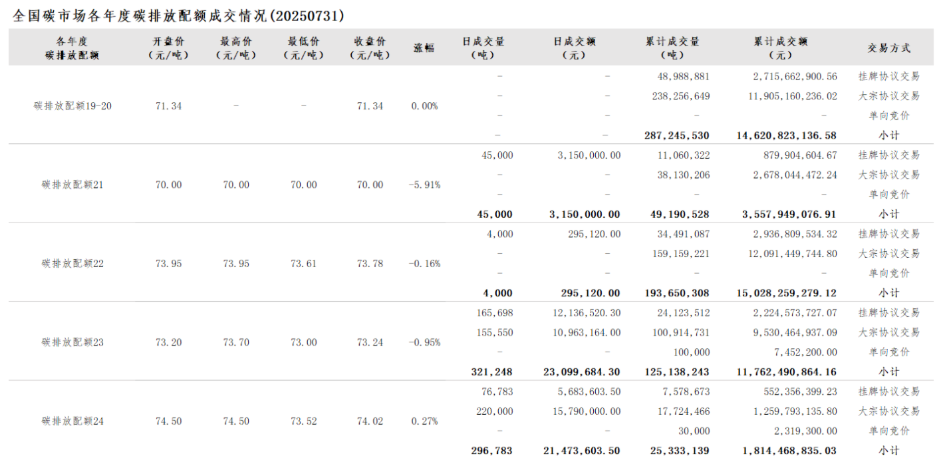Screen dimensions: 939x466
Task: Click the 0.27% change value
Action: coord(424,421)
